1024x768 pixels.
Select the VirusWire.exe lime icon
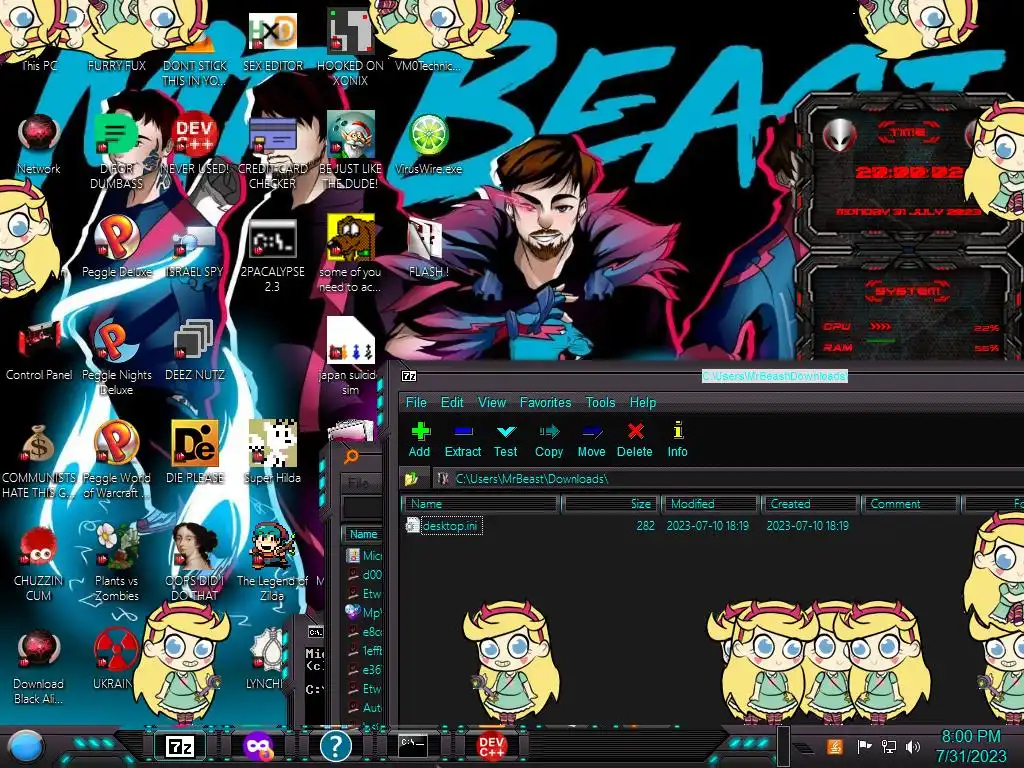pos(428,144)
